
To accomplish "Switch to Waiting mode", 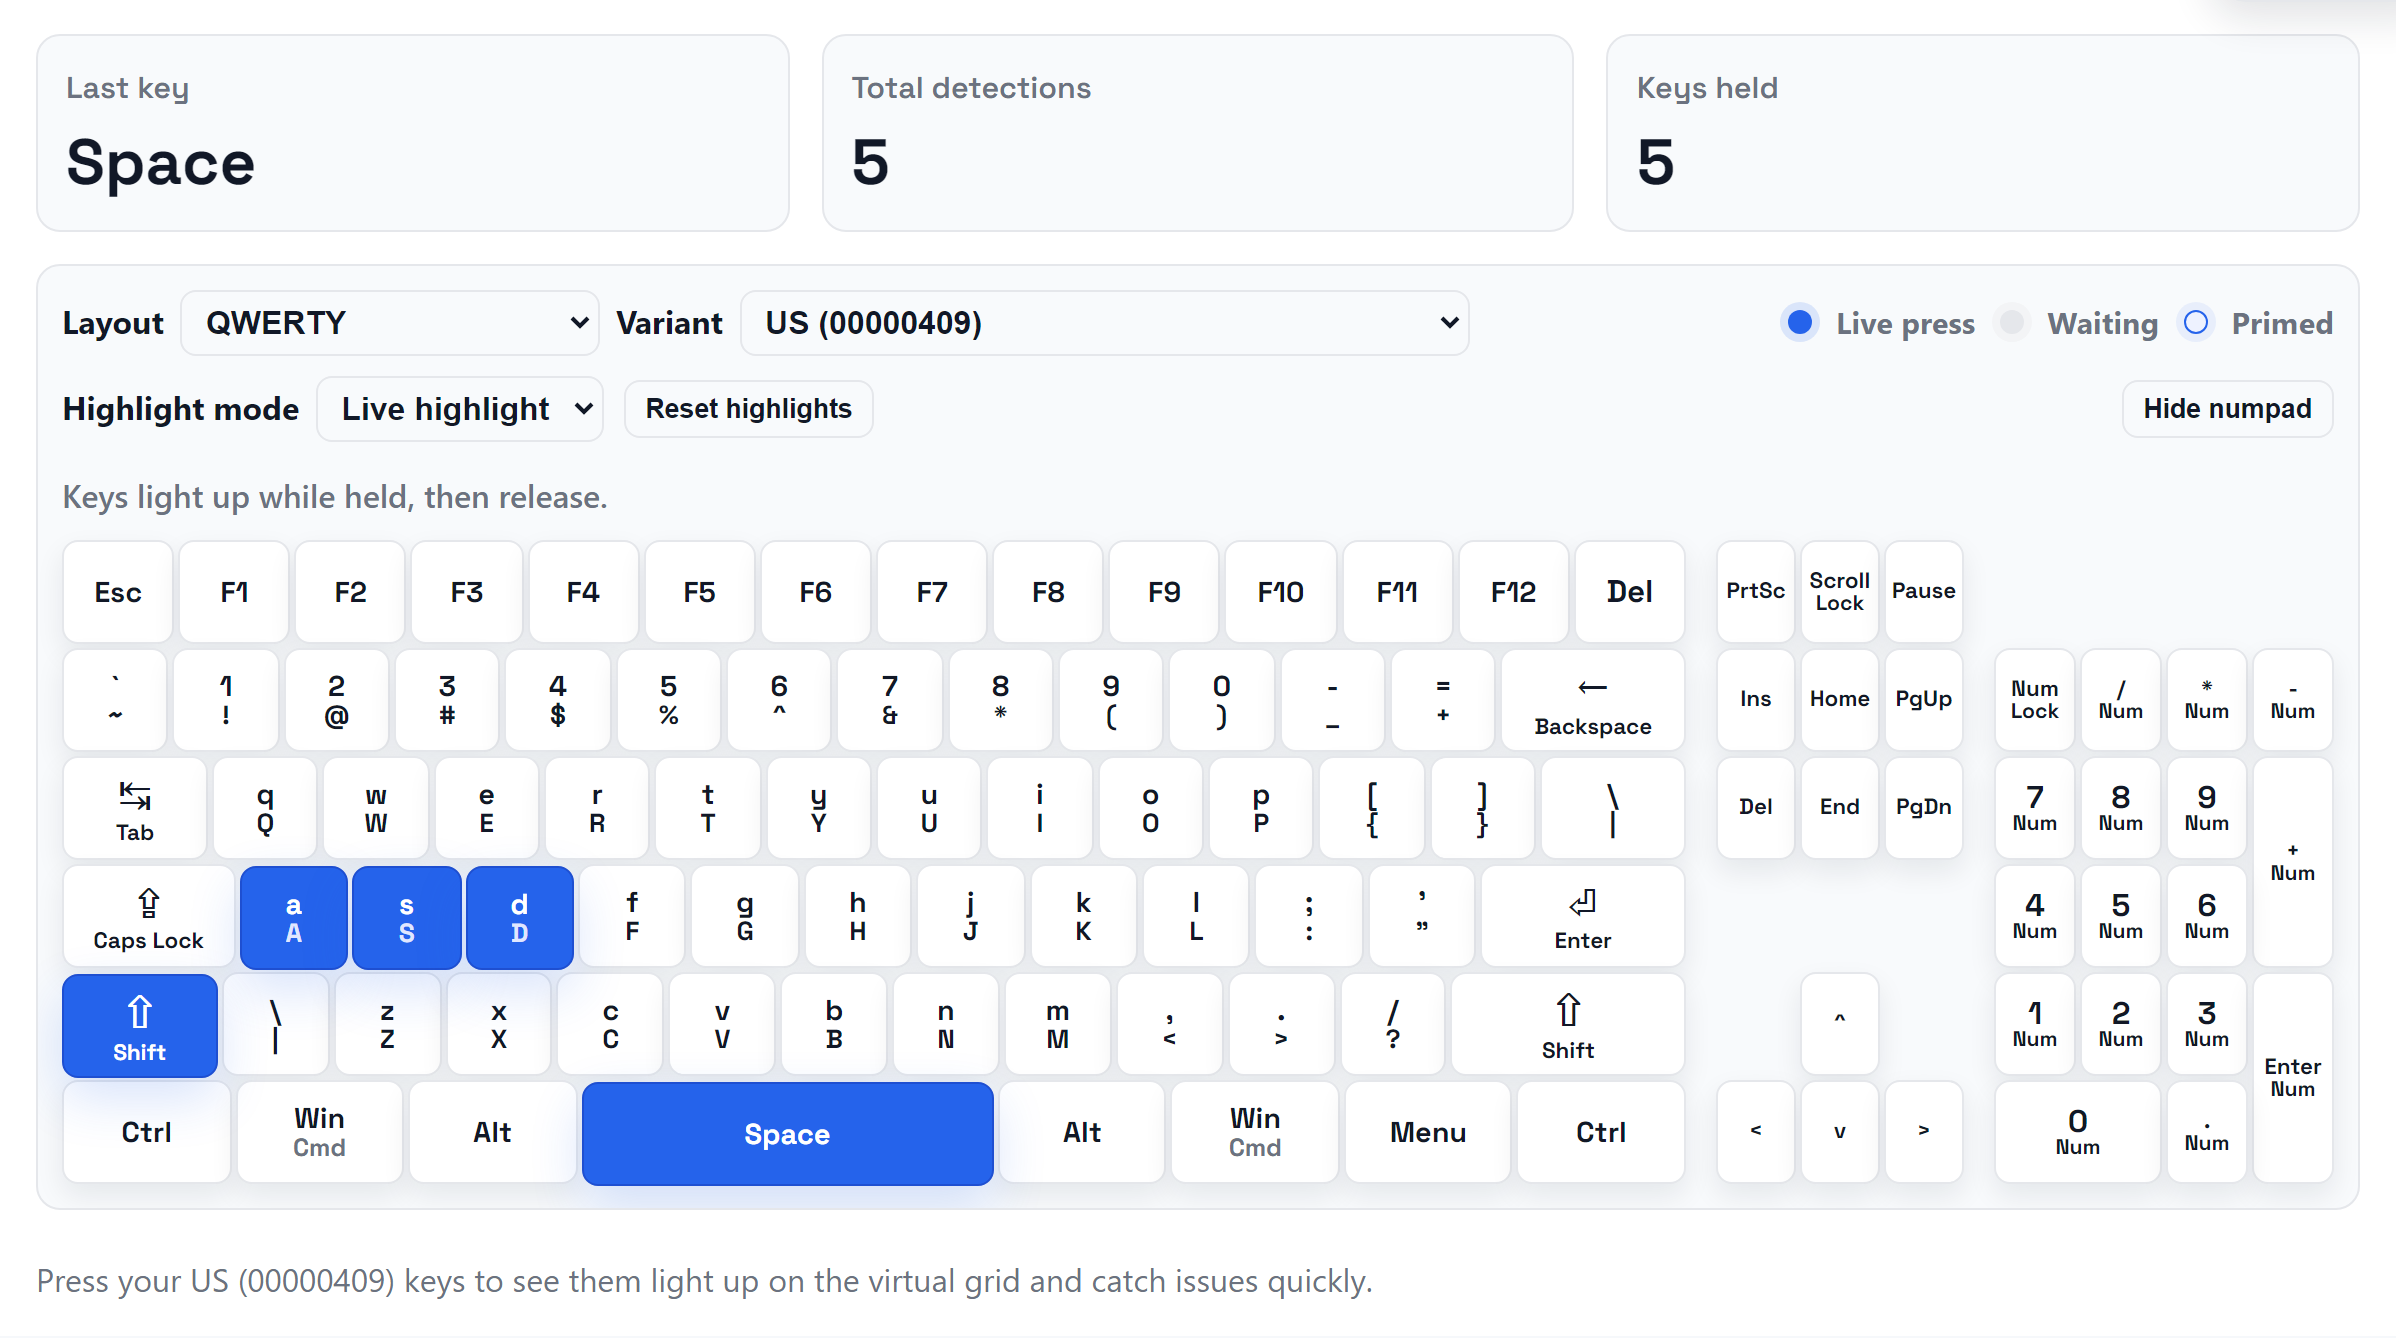I will 2012,322.
